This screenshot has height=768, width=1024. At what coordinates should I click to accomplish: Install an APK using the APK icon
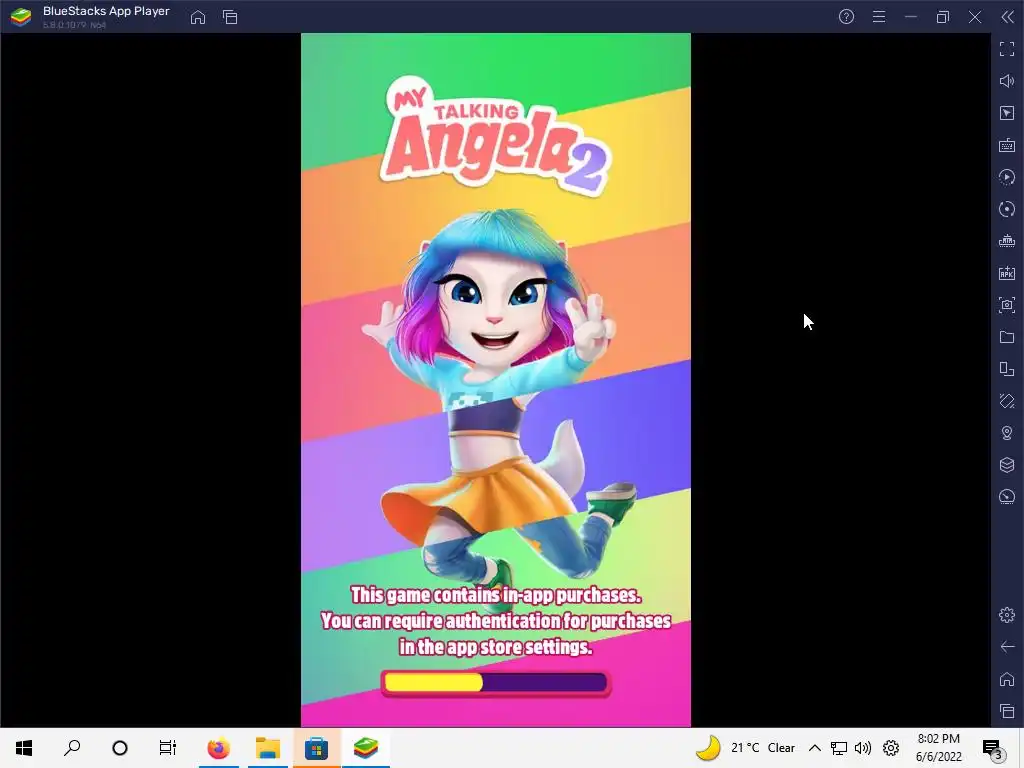click(x=1007, y=273)
